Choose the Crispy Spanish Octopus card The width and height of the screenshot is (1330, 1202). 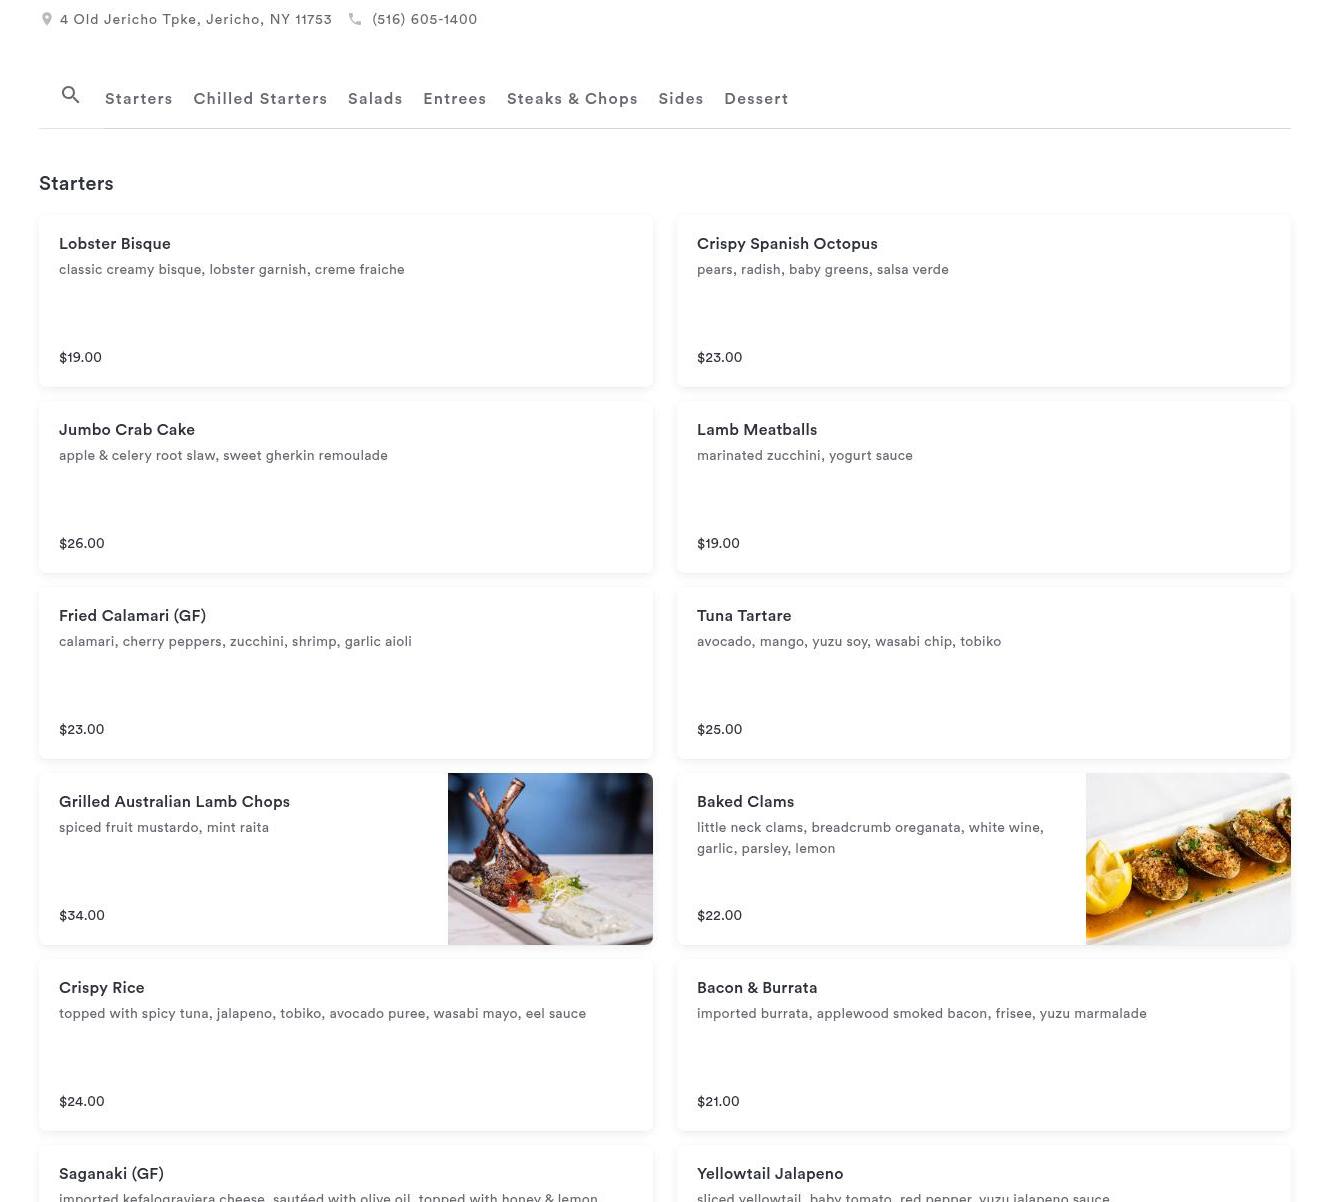pyautogui.click(x=983, y=300)
